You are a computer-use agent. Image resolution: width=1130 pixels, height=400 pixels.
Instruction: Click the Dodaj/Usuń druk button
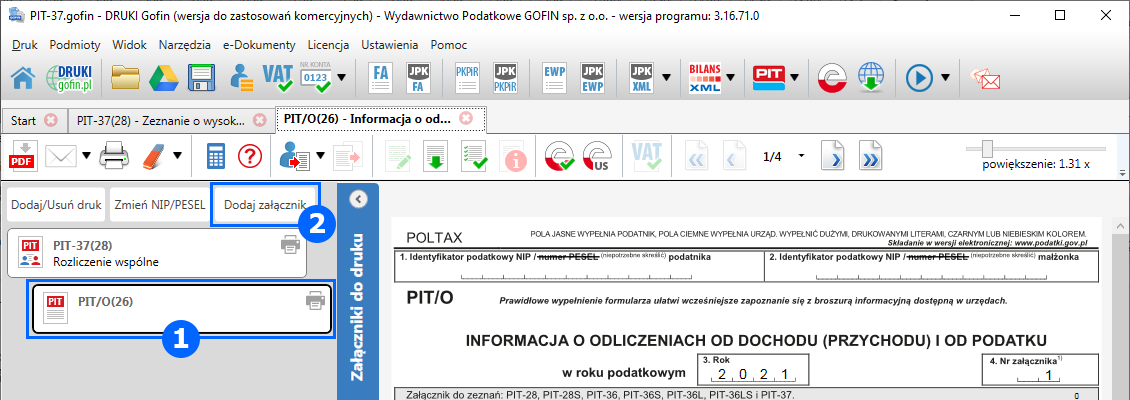tap(55, 206)
